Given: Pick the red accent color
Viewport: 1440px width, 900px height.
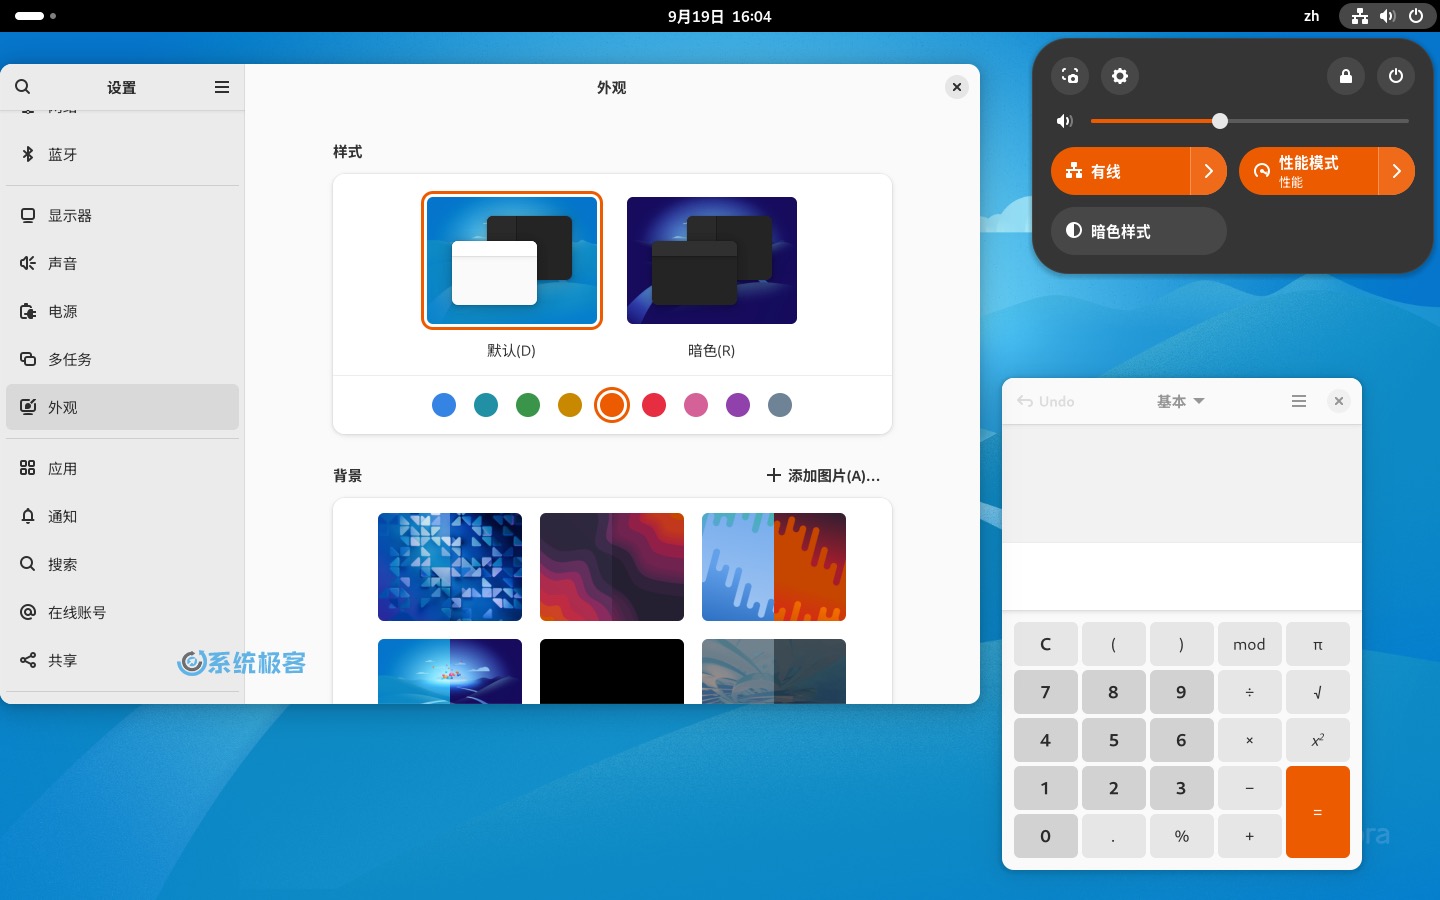Looking at the screenshot, I should pos(654,405).
